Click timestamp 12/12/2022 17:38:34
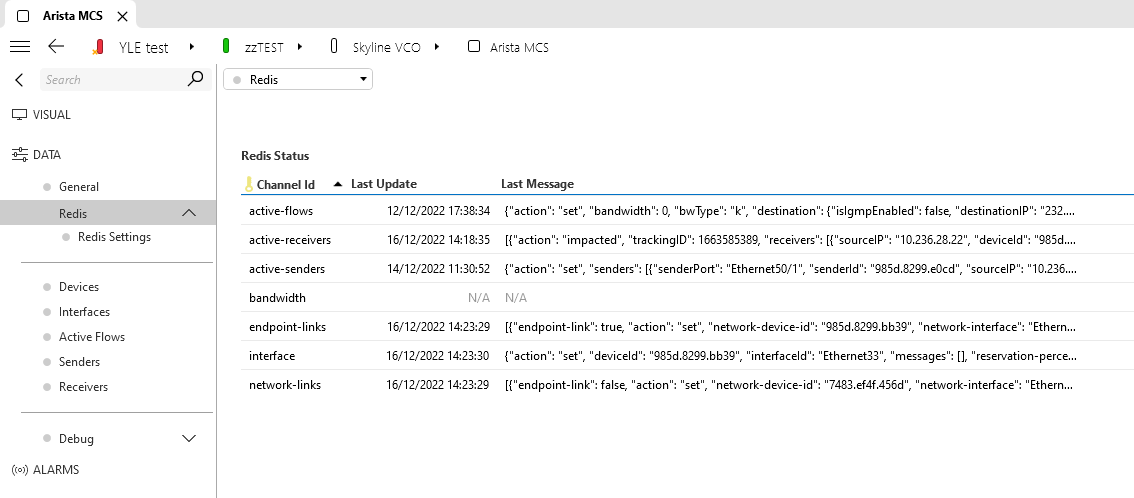 coord(438,211)
